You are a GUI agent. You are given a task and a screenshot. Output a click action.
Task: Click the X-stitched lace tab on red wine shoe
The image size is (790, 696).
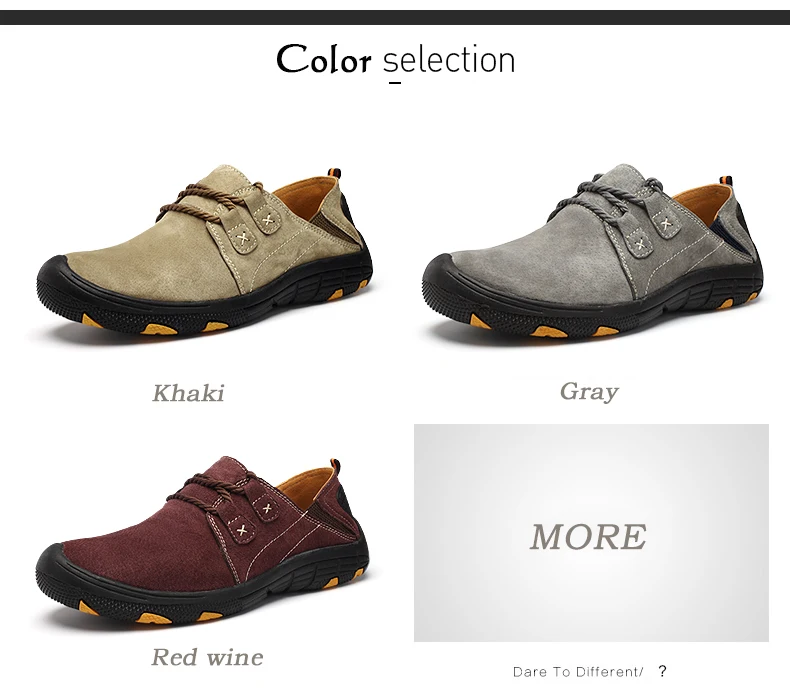(x=242, y=530)
